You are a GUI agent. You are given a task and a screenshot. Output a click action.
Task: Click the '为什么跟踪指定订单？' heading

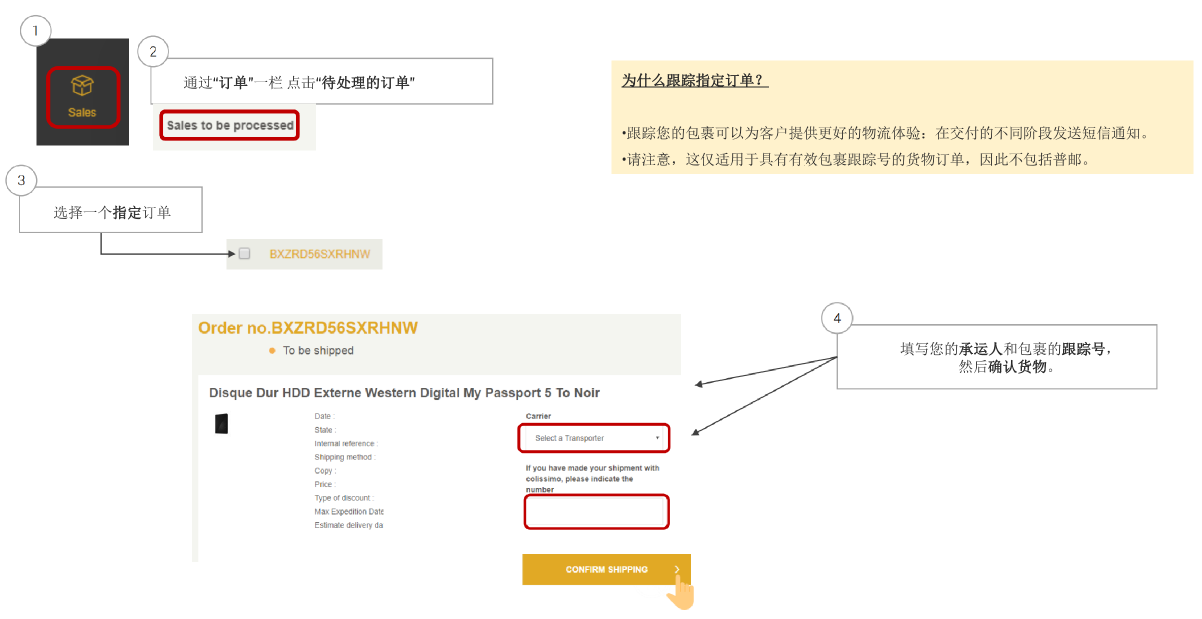coord(694,81)
